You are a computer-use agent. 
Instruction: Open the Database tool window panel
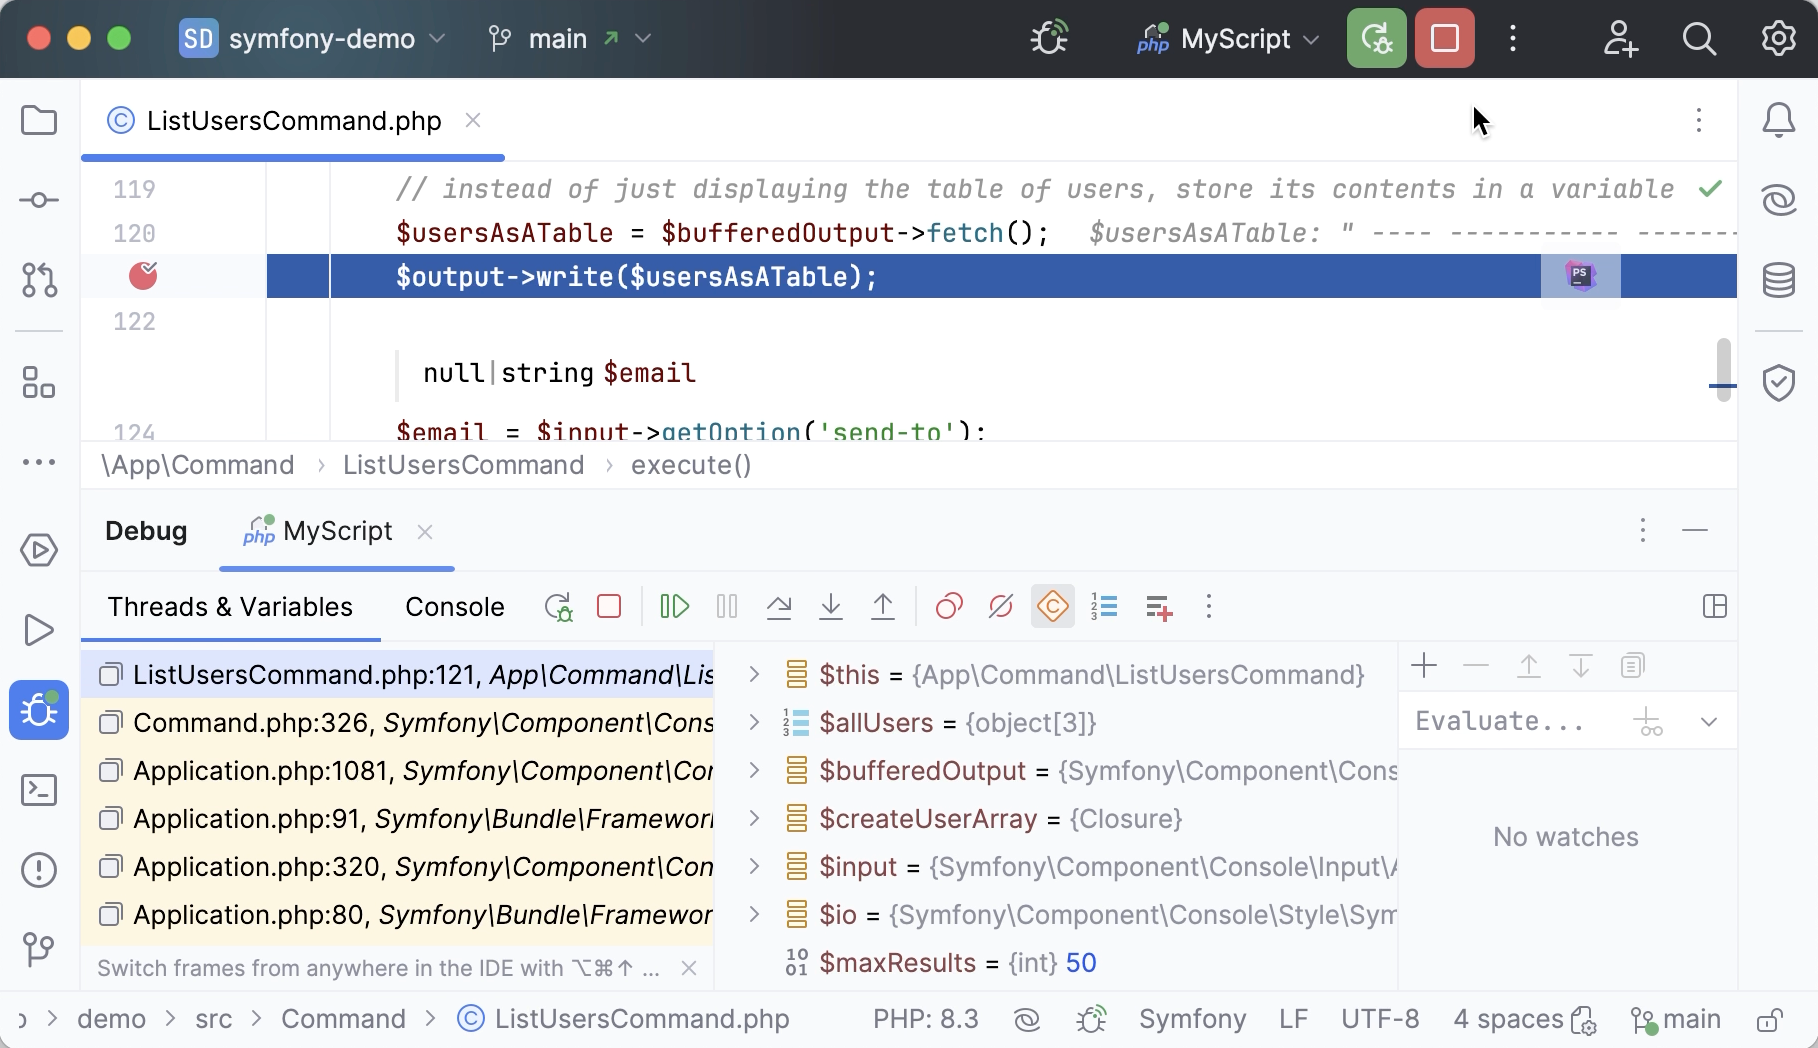point(1779,280)
